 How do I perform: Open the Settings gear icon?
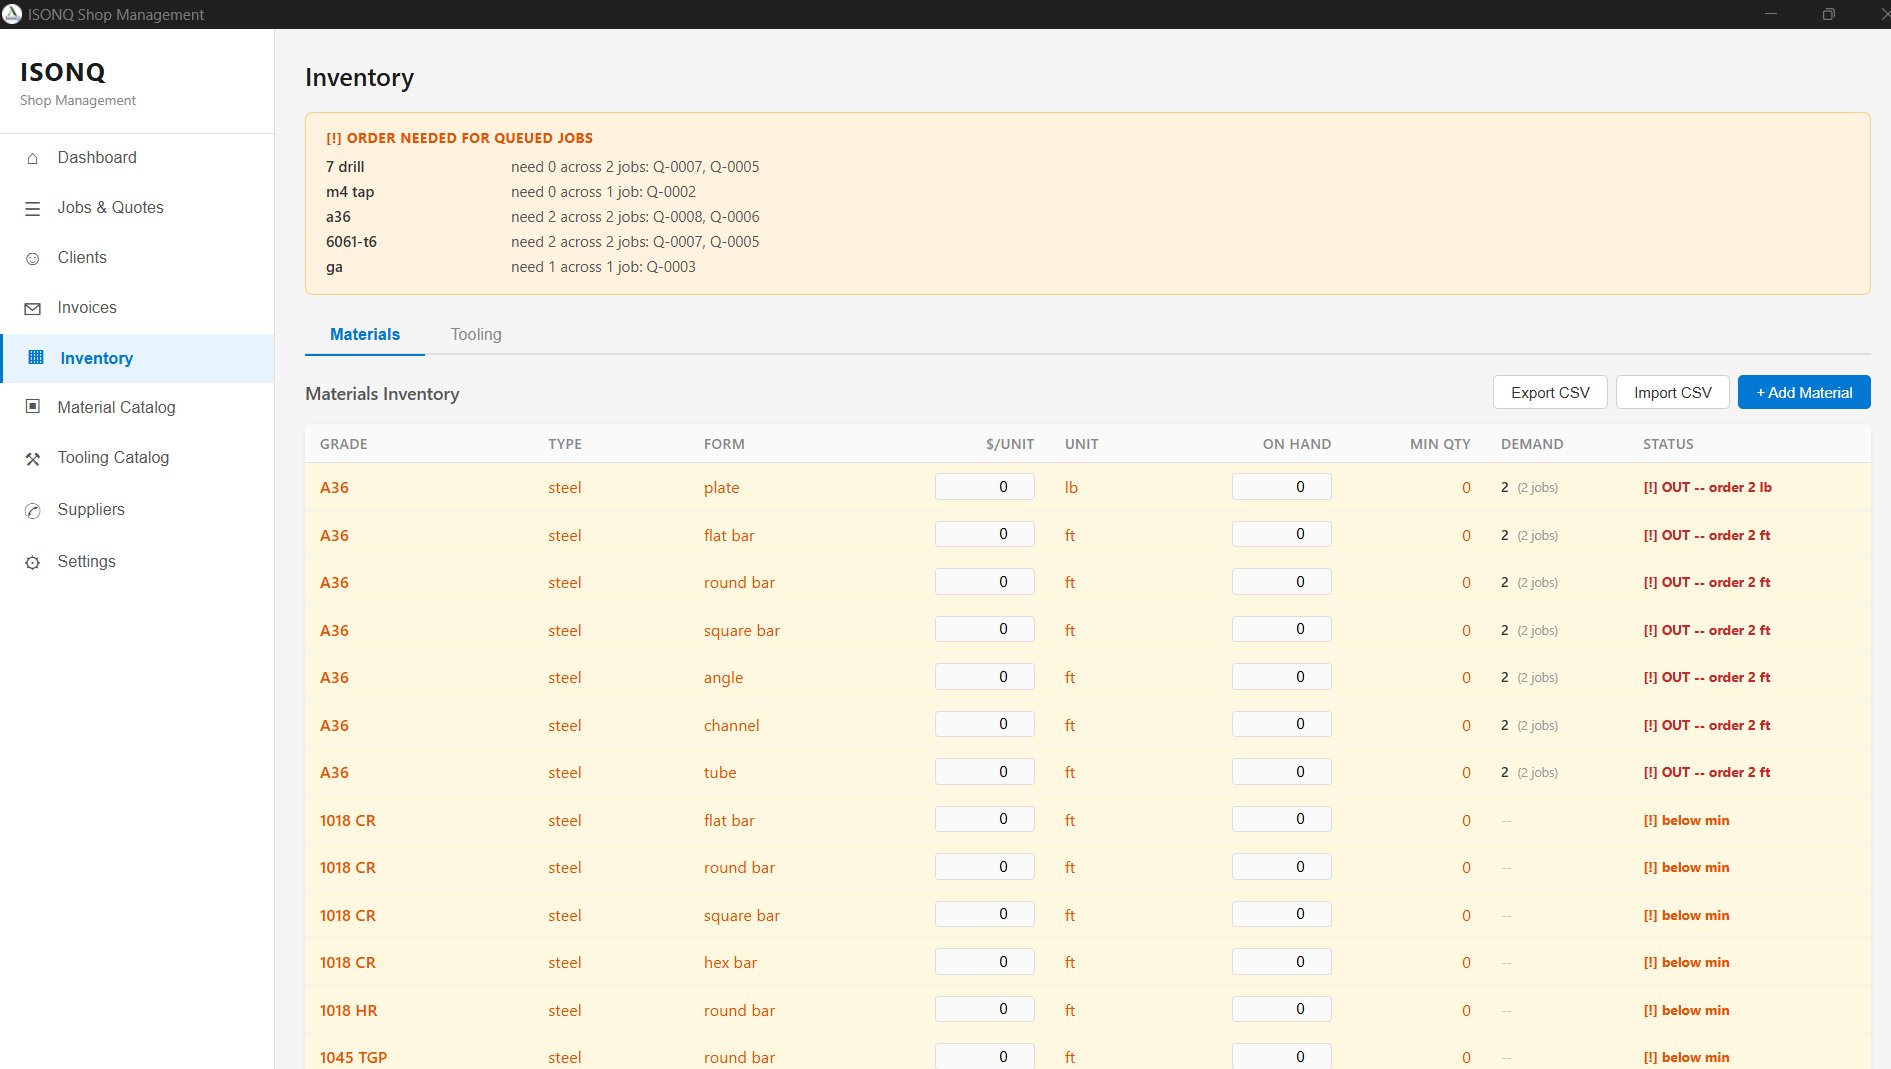(31, 561)
